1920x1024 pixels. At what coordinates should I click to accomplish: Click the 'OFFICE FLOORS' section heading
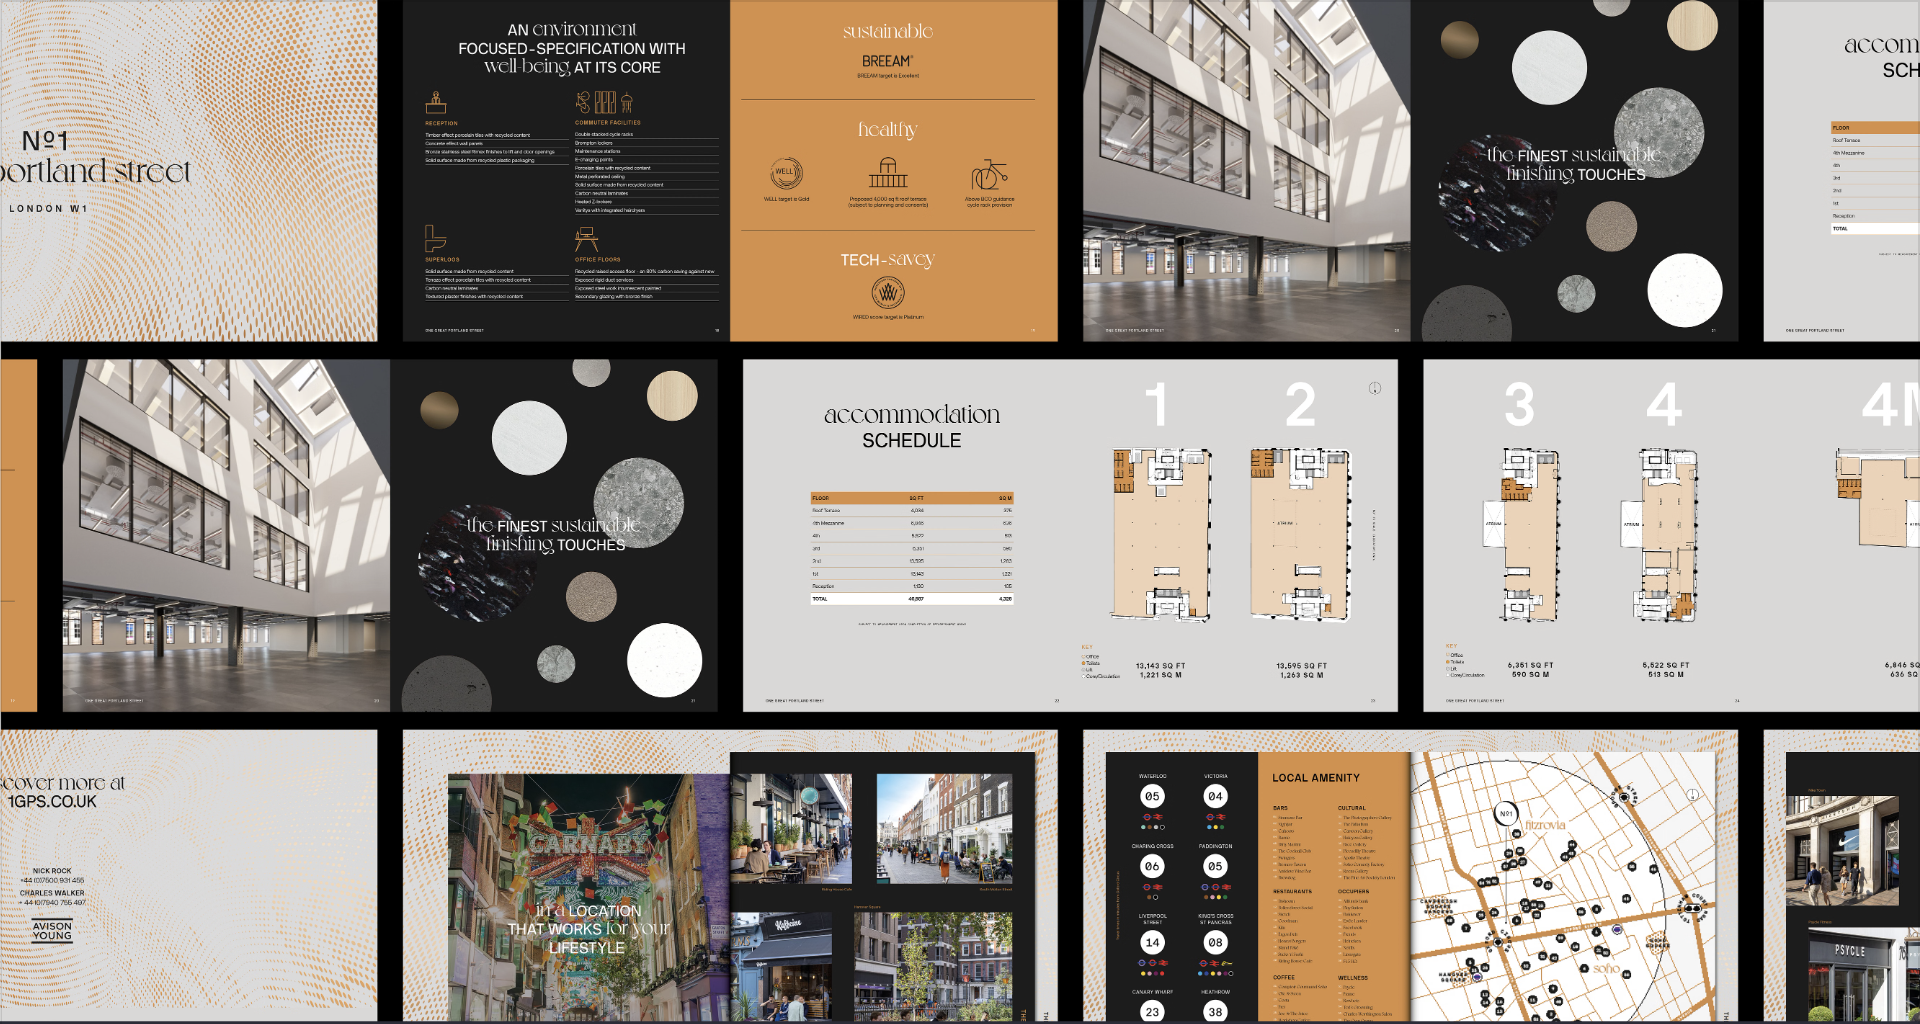point(597,260)
